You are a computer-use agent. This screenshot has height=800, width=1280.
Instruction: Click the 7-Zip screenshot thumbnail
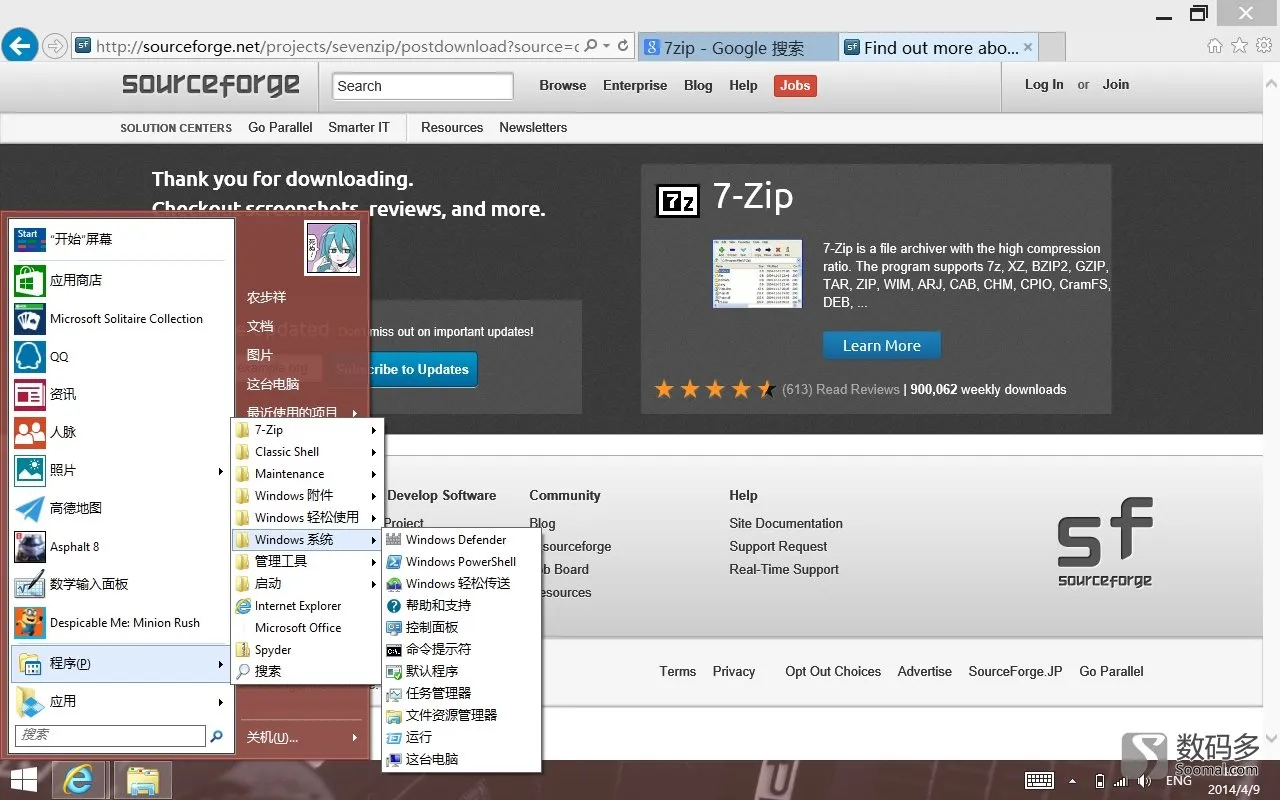tap(757, 274)
